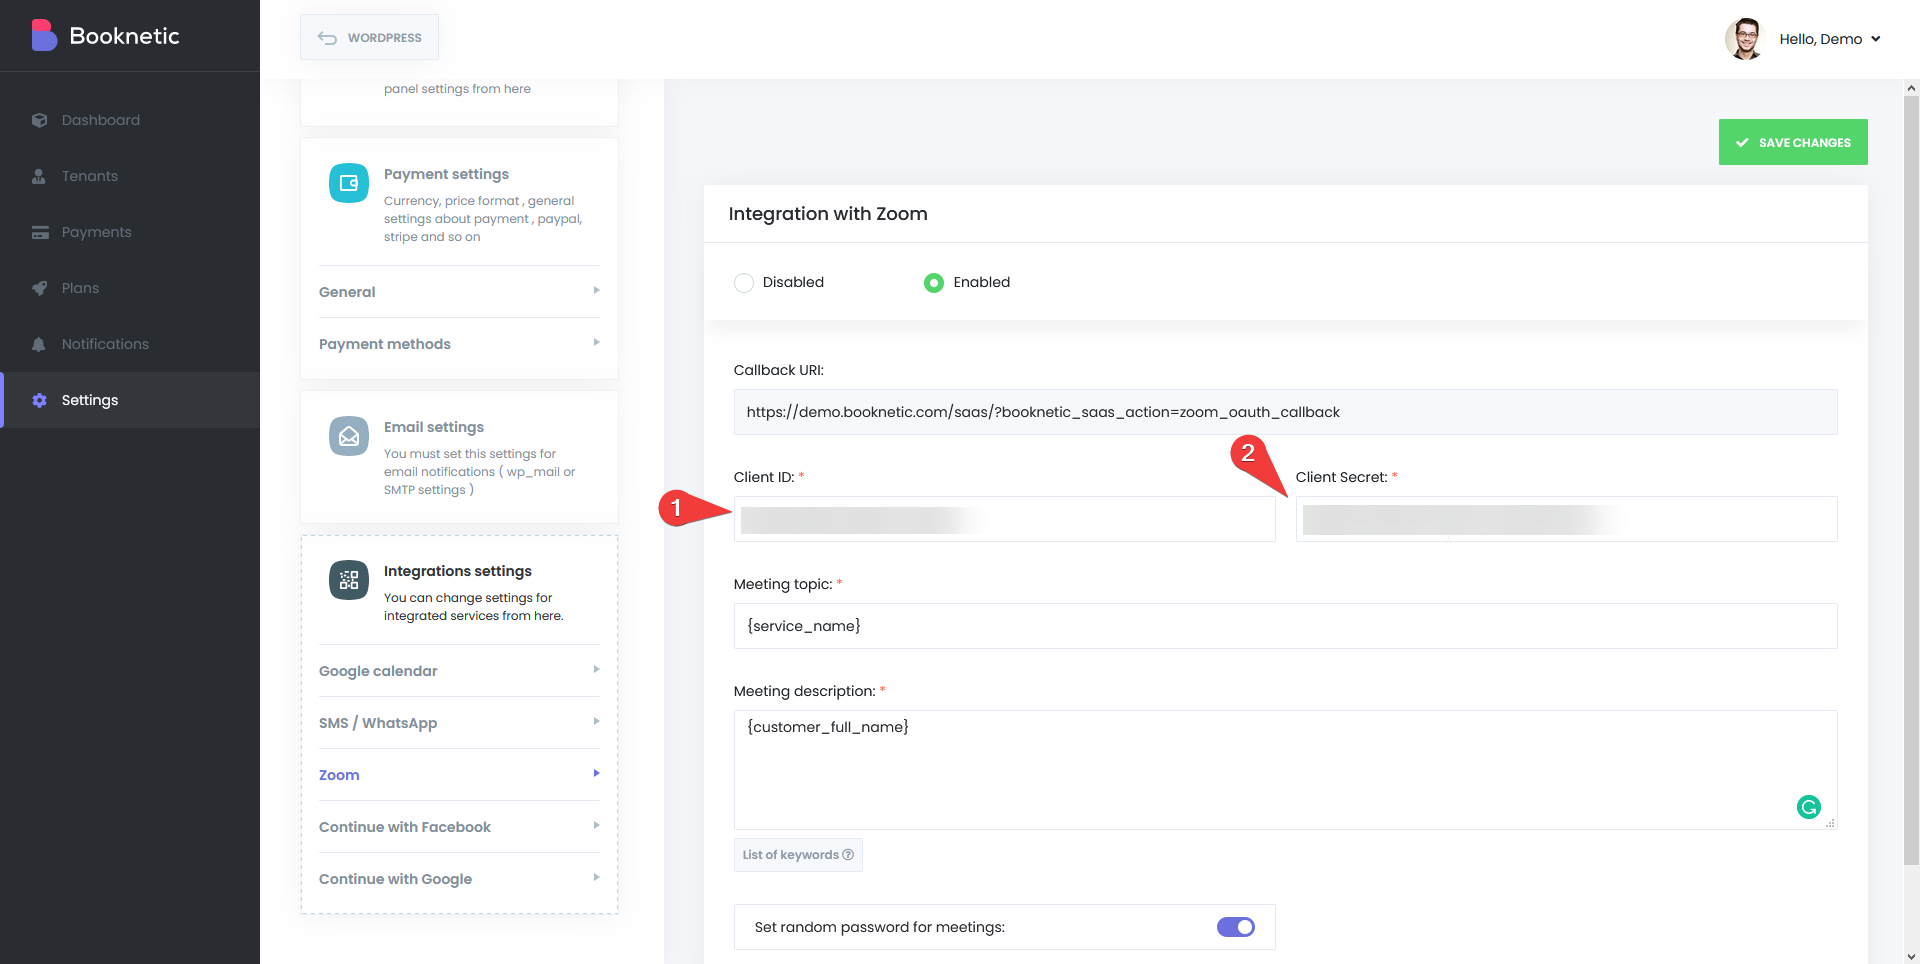Click the Email settings envelope icon
Image resolution: width=1920 pixels, height=964 pixels.
coord(349,436)
